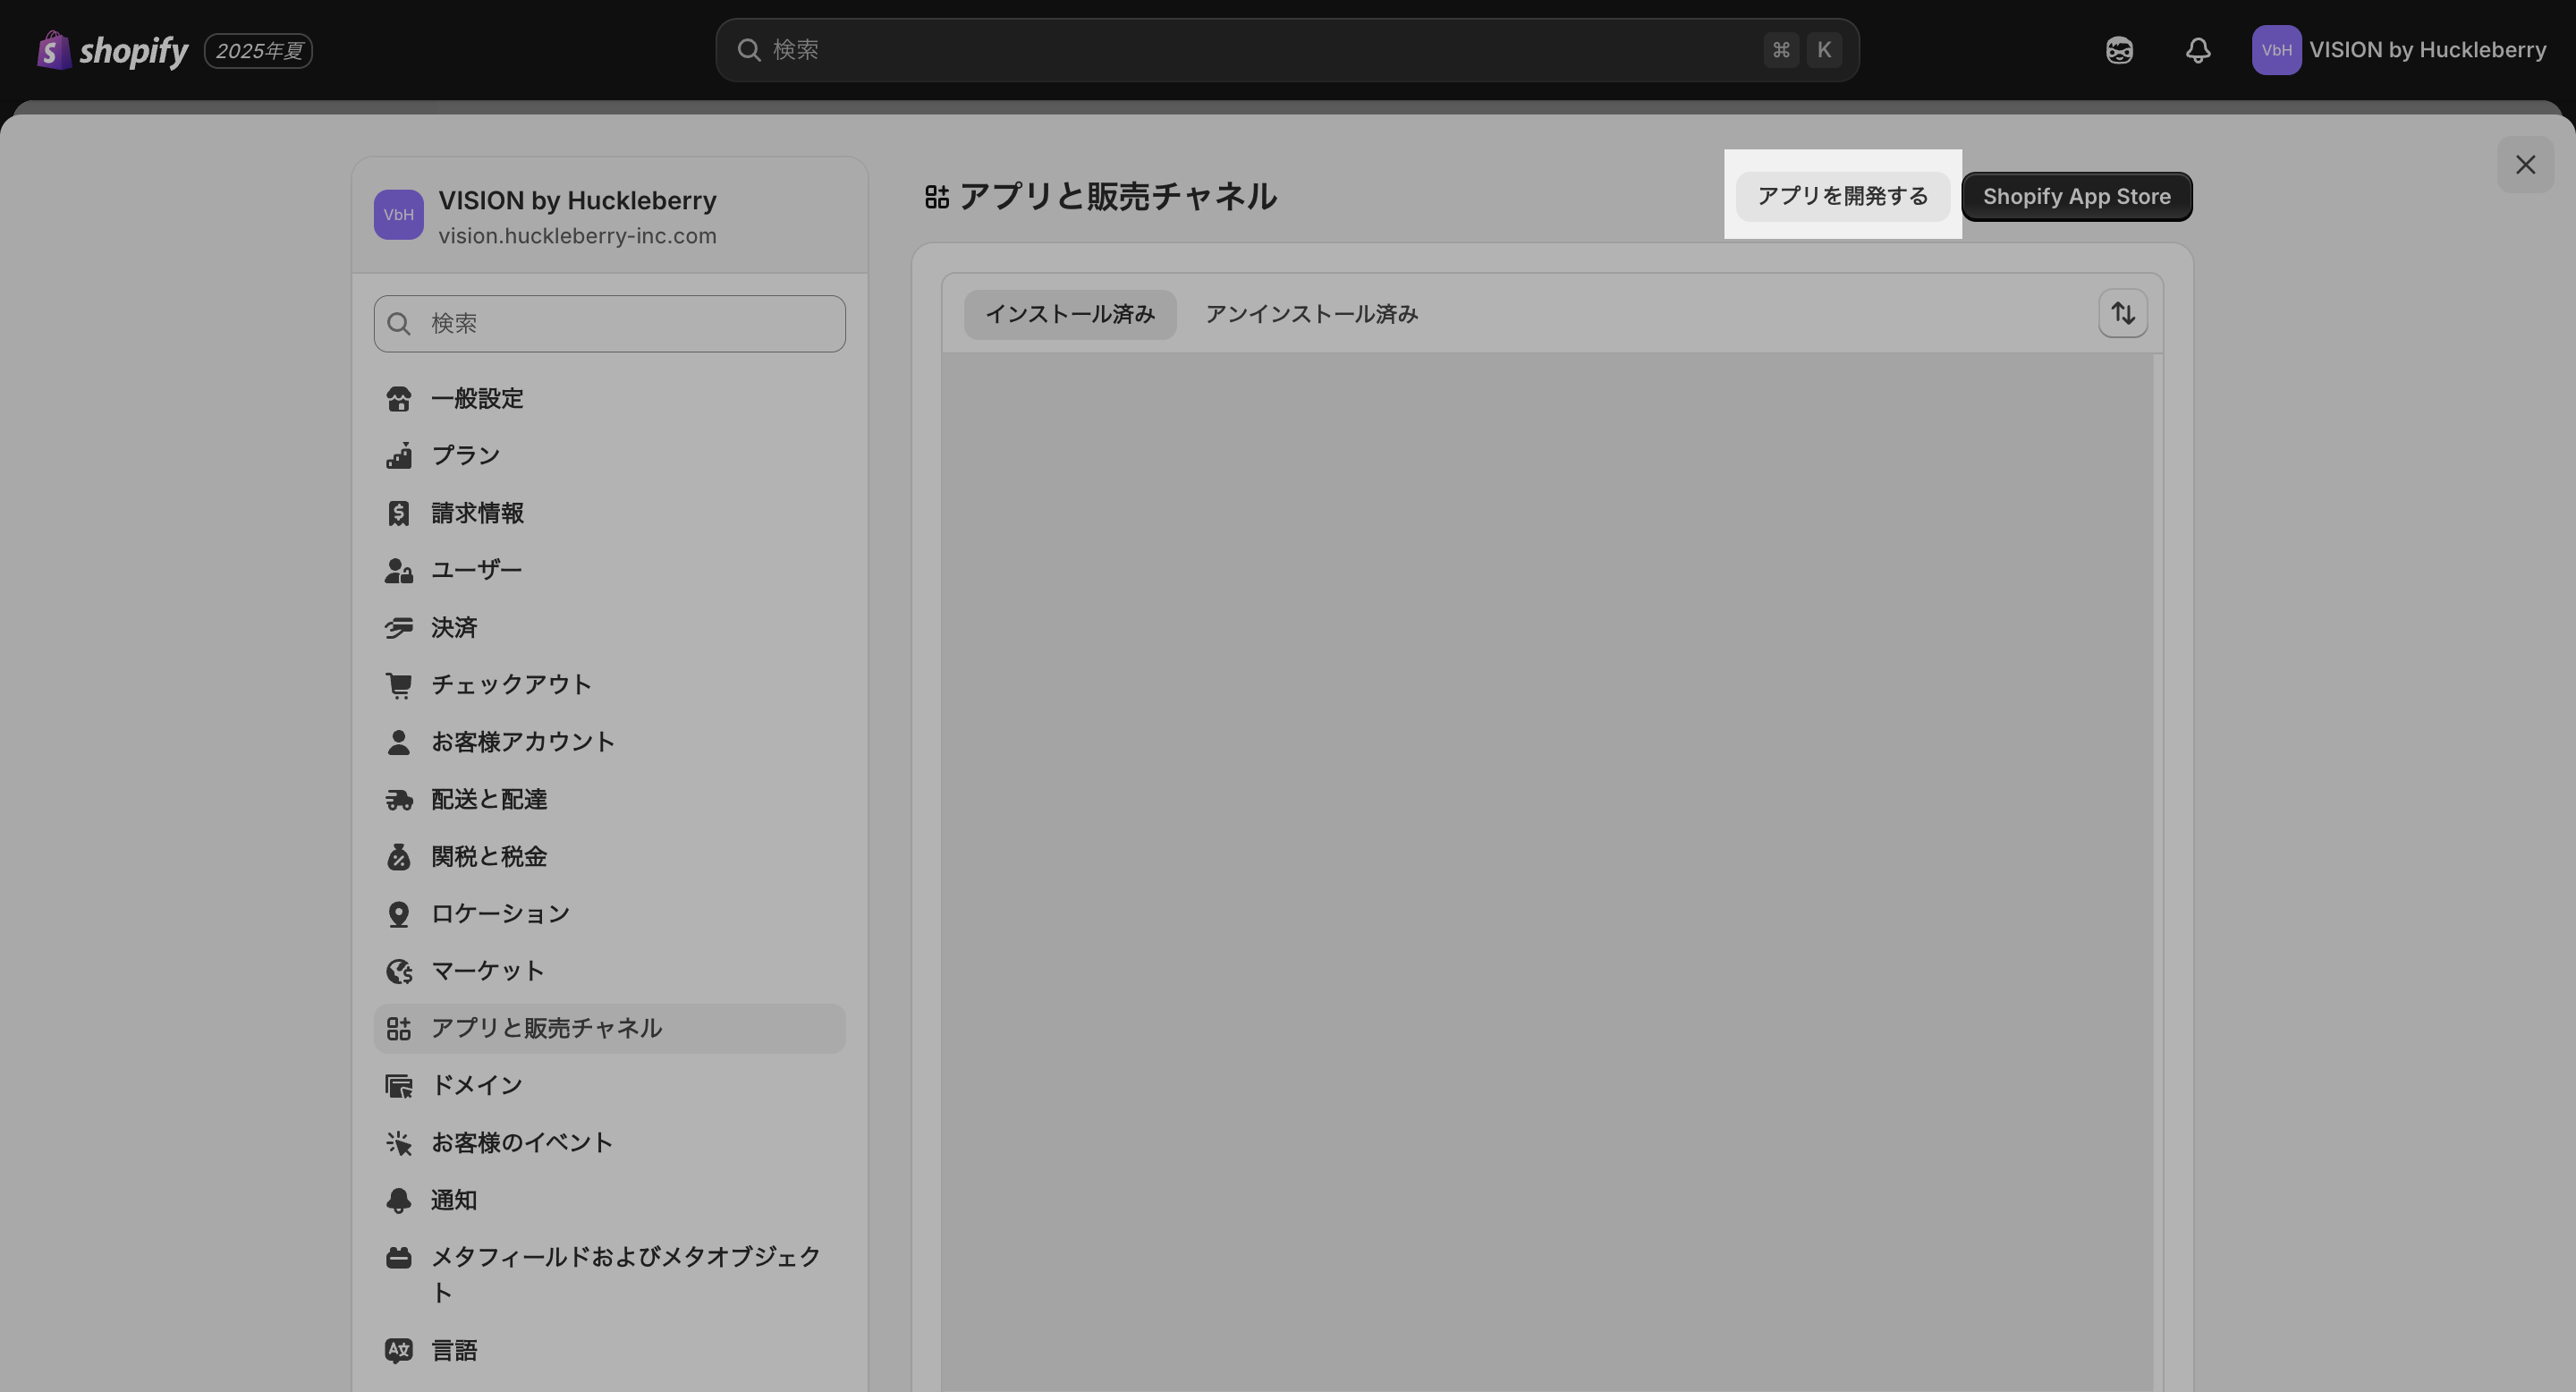The image size is (2576, 1392).
Task: Open 配送と配達 shipping settings
Action: (489, 800)
